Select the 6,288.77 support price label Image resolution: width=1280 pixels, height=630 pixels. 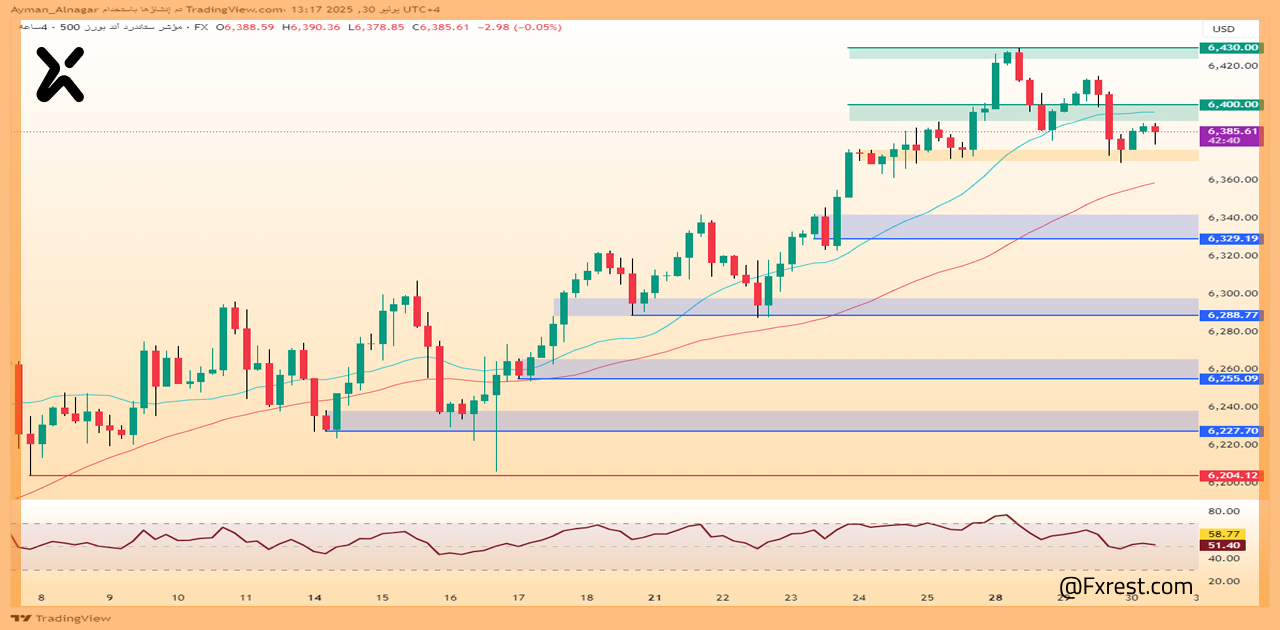[1231, 315]
